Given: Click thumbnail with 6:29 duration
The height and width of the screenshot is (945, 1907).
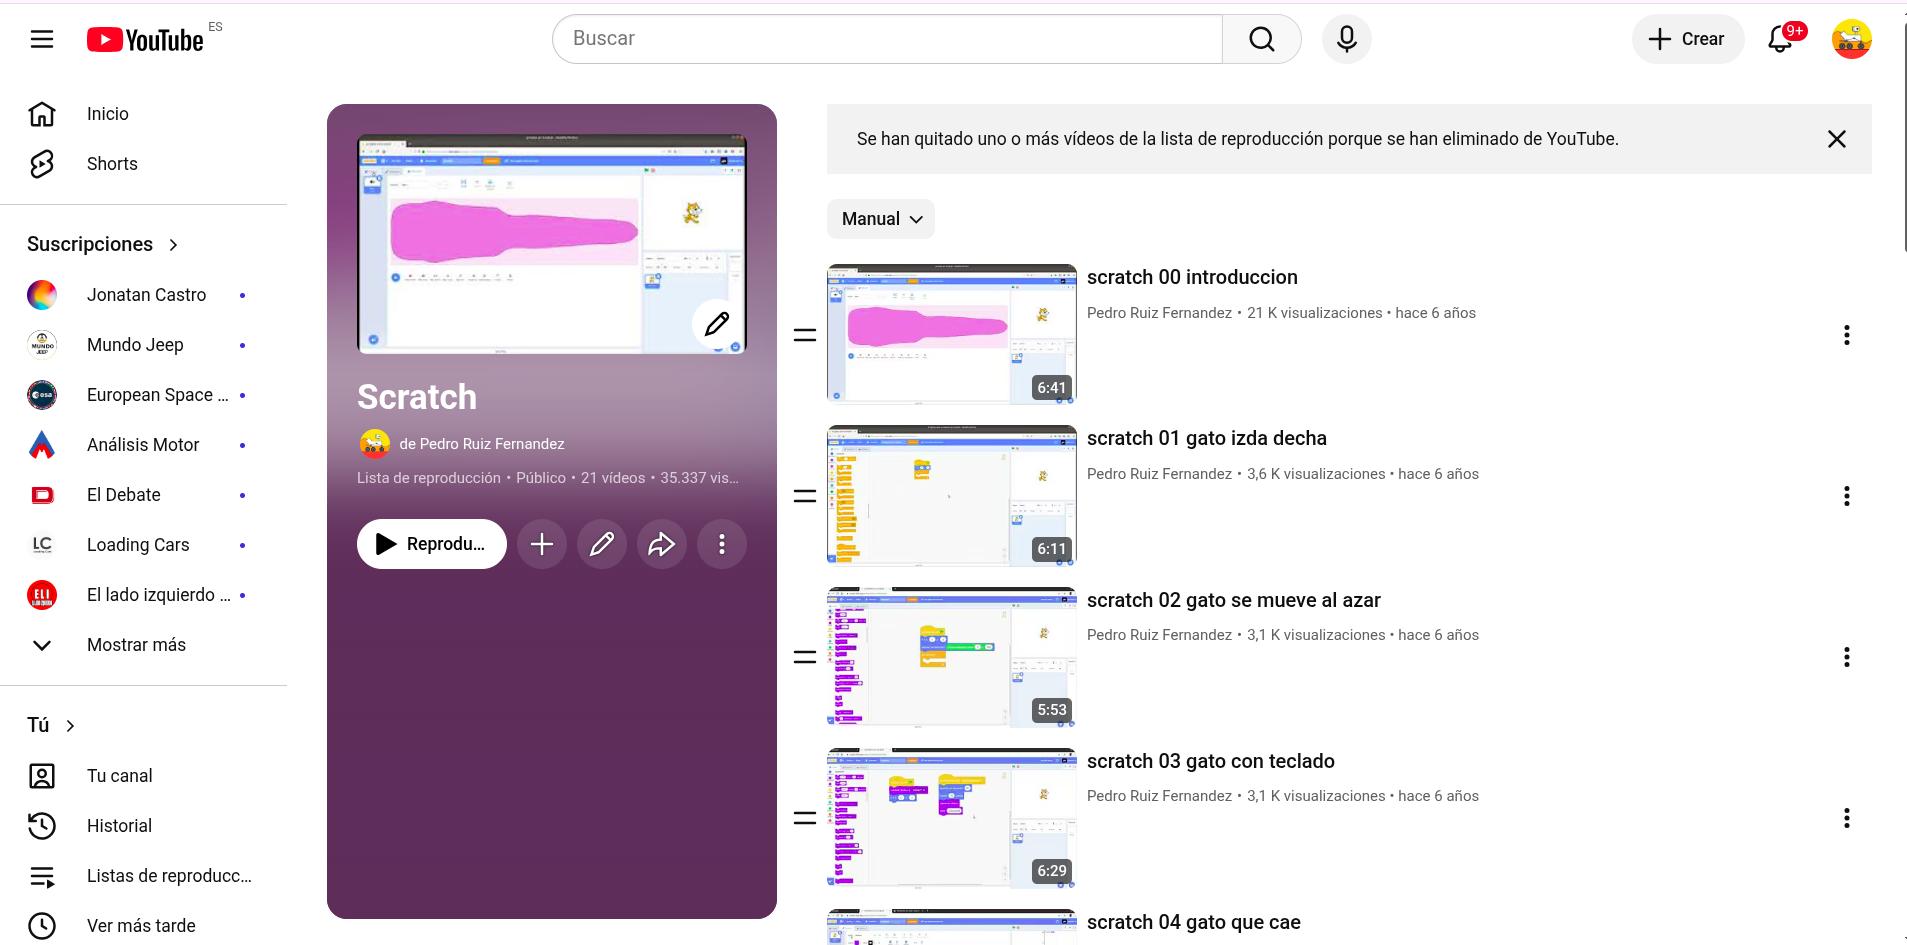Looking at the screenshot, I should (x=952, y=818).
